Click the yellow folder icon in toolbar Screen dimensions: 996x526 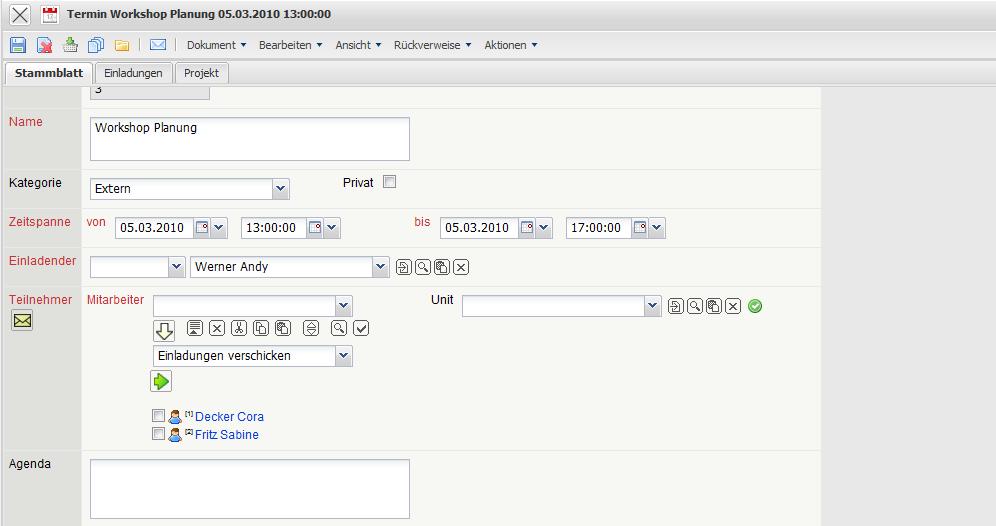[x=122, y=45]
